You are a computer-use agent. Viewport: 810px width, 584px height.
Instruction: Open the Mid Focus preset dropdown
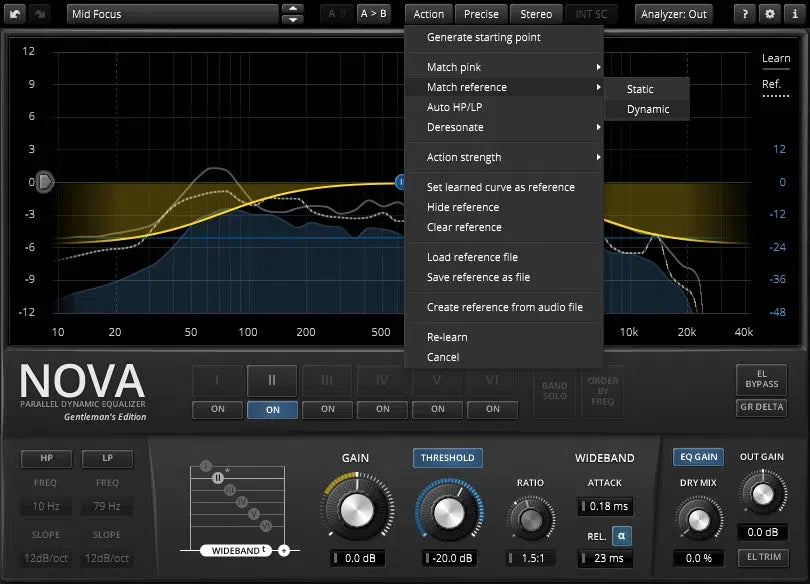tap(172, 14)
